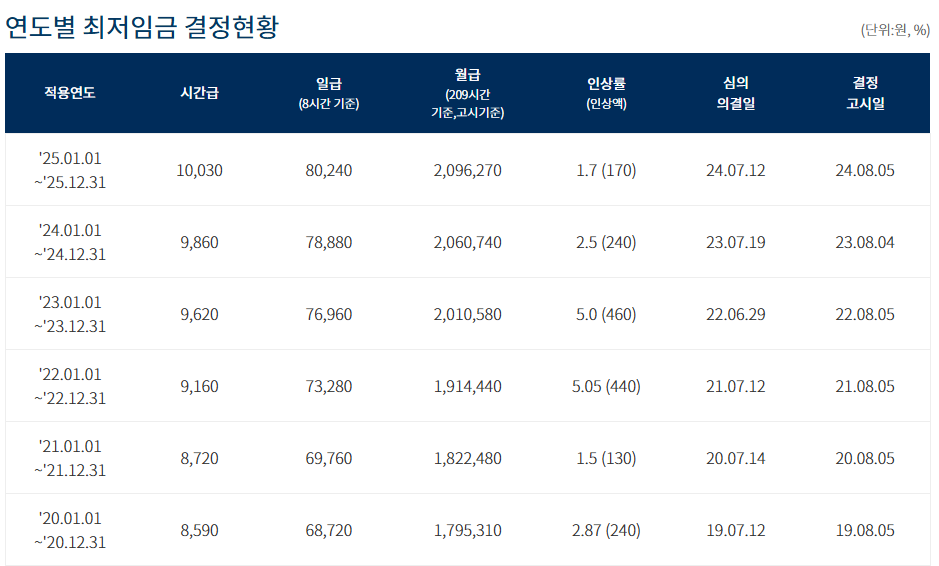Select the hourly wage 9,160 cell
Viewport: 939px width, 566px height.
[199, 386]
